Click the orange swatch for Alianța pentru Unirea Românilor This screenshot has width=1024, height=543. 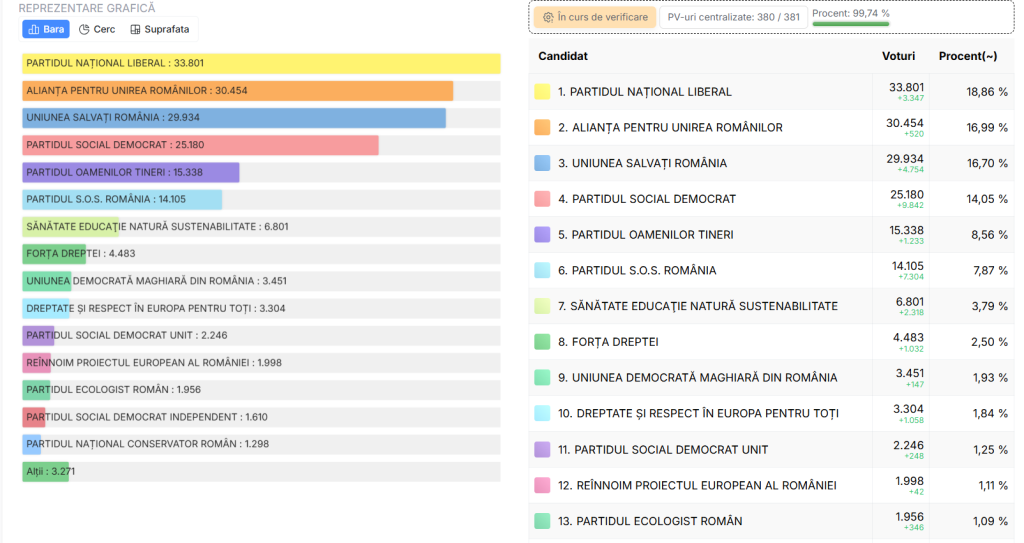point(542,128)
